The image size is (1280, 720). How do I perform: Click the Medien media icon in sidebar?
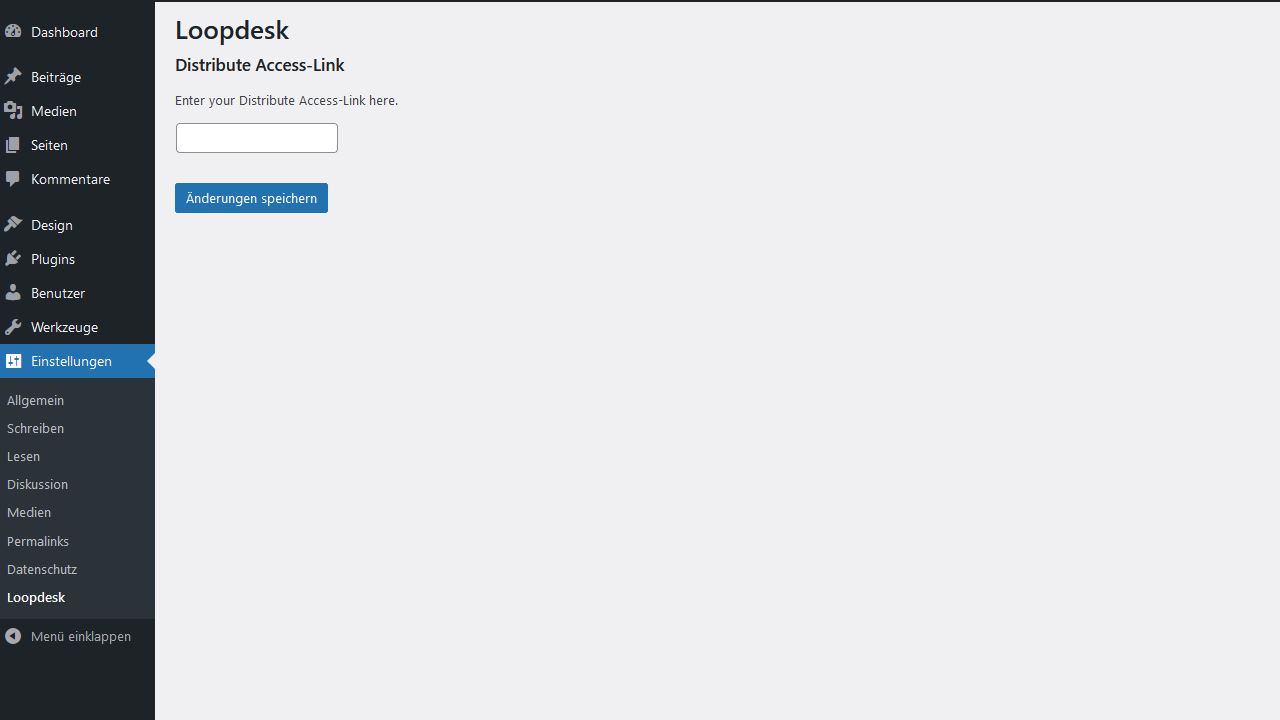13,111
